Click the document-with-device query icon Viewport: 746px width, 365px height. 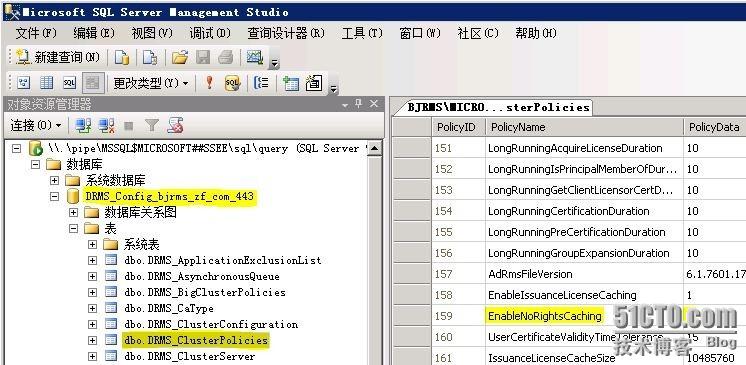coord(150,58)
